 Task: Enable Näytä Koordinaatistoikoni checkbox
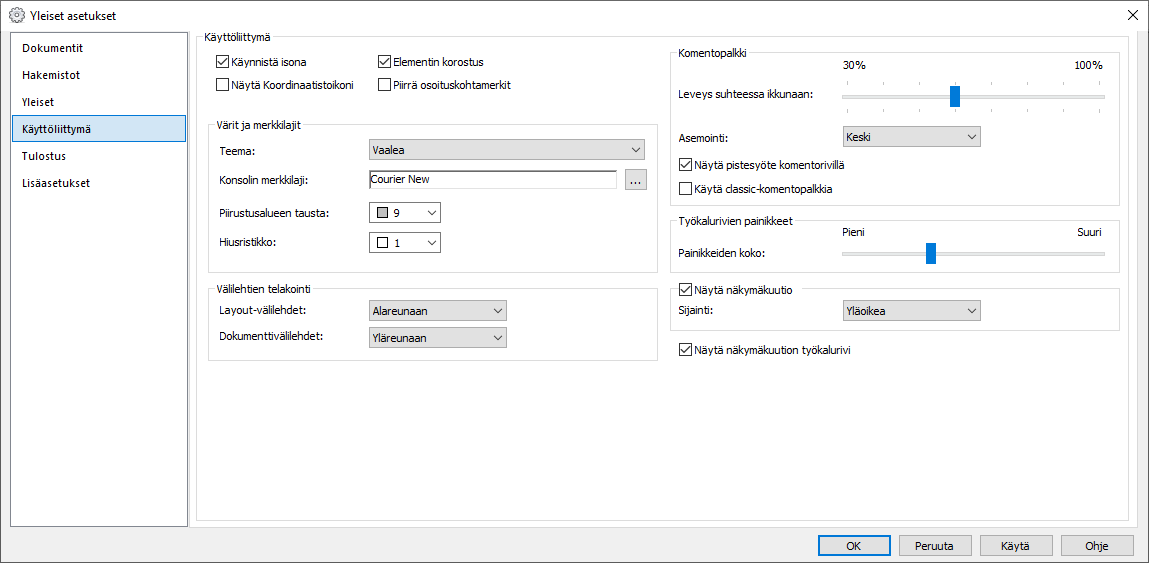tap(223, 85)
